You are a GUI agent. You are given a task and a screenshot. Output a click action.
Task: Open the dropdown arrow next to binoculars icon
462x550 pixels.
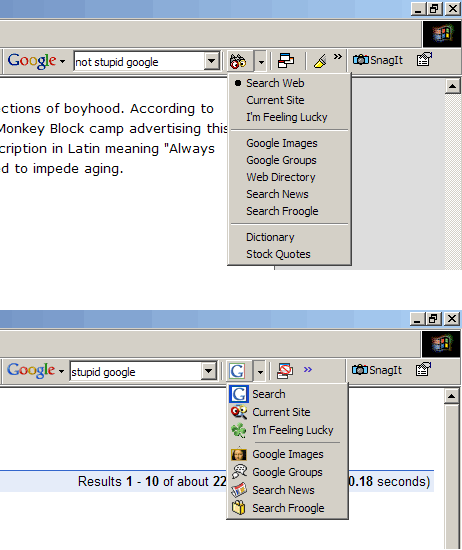261,61
